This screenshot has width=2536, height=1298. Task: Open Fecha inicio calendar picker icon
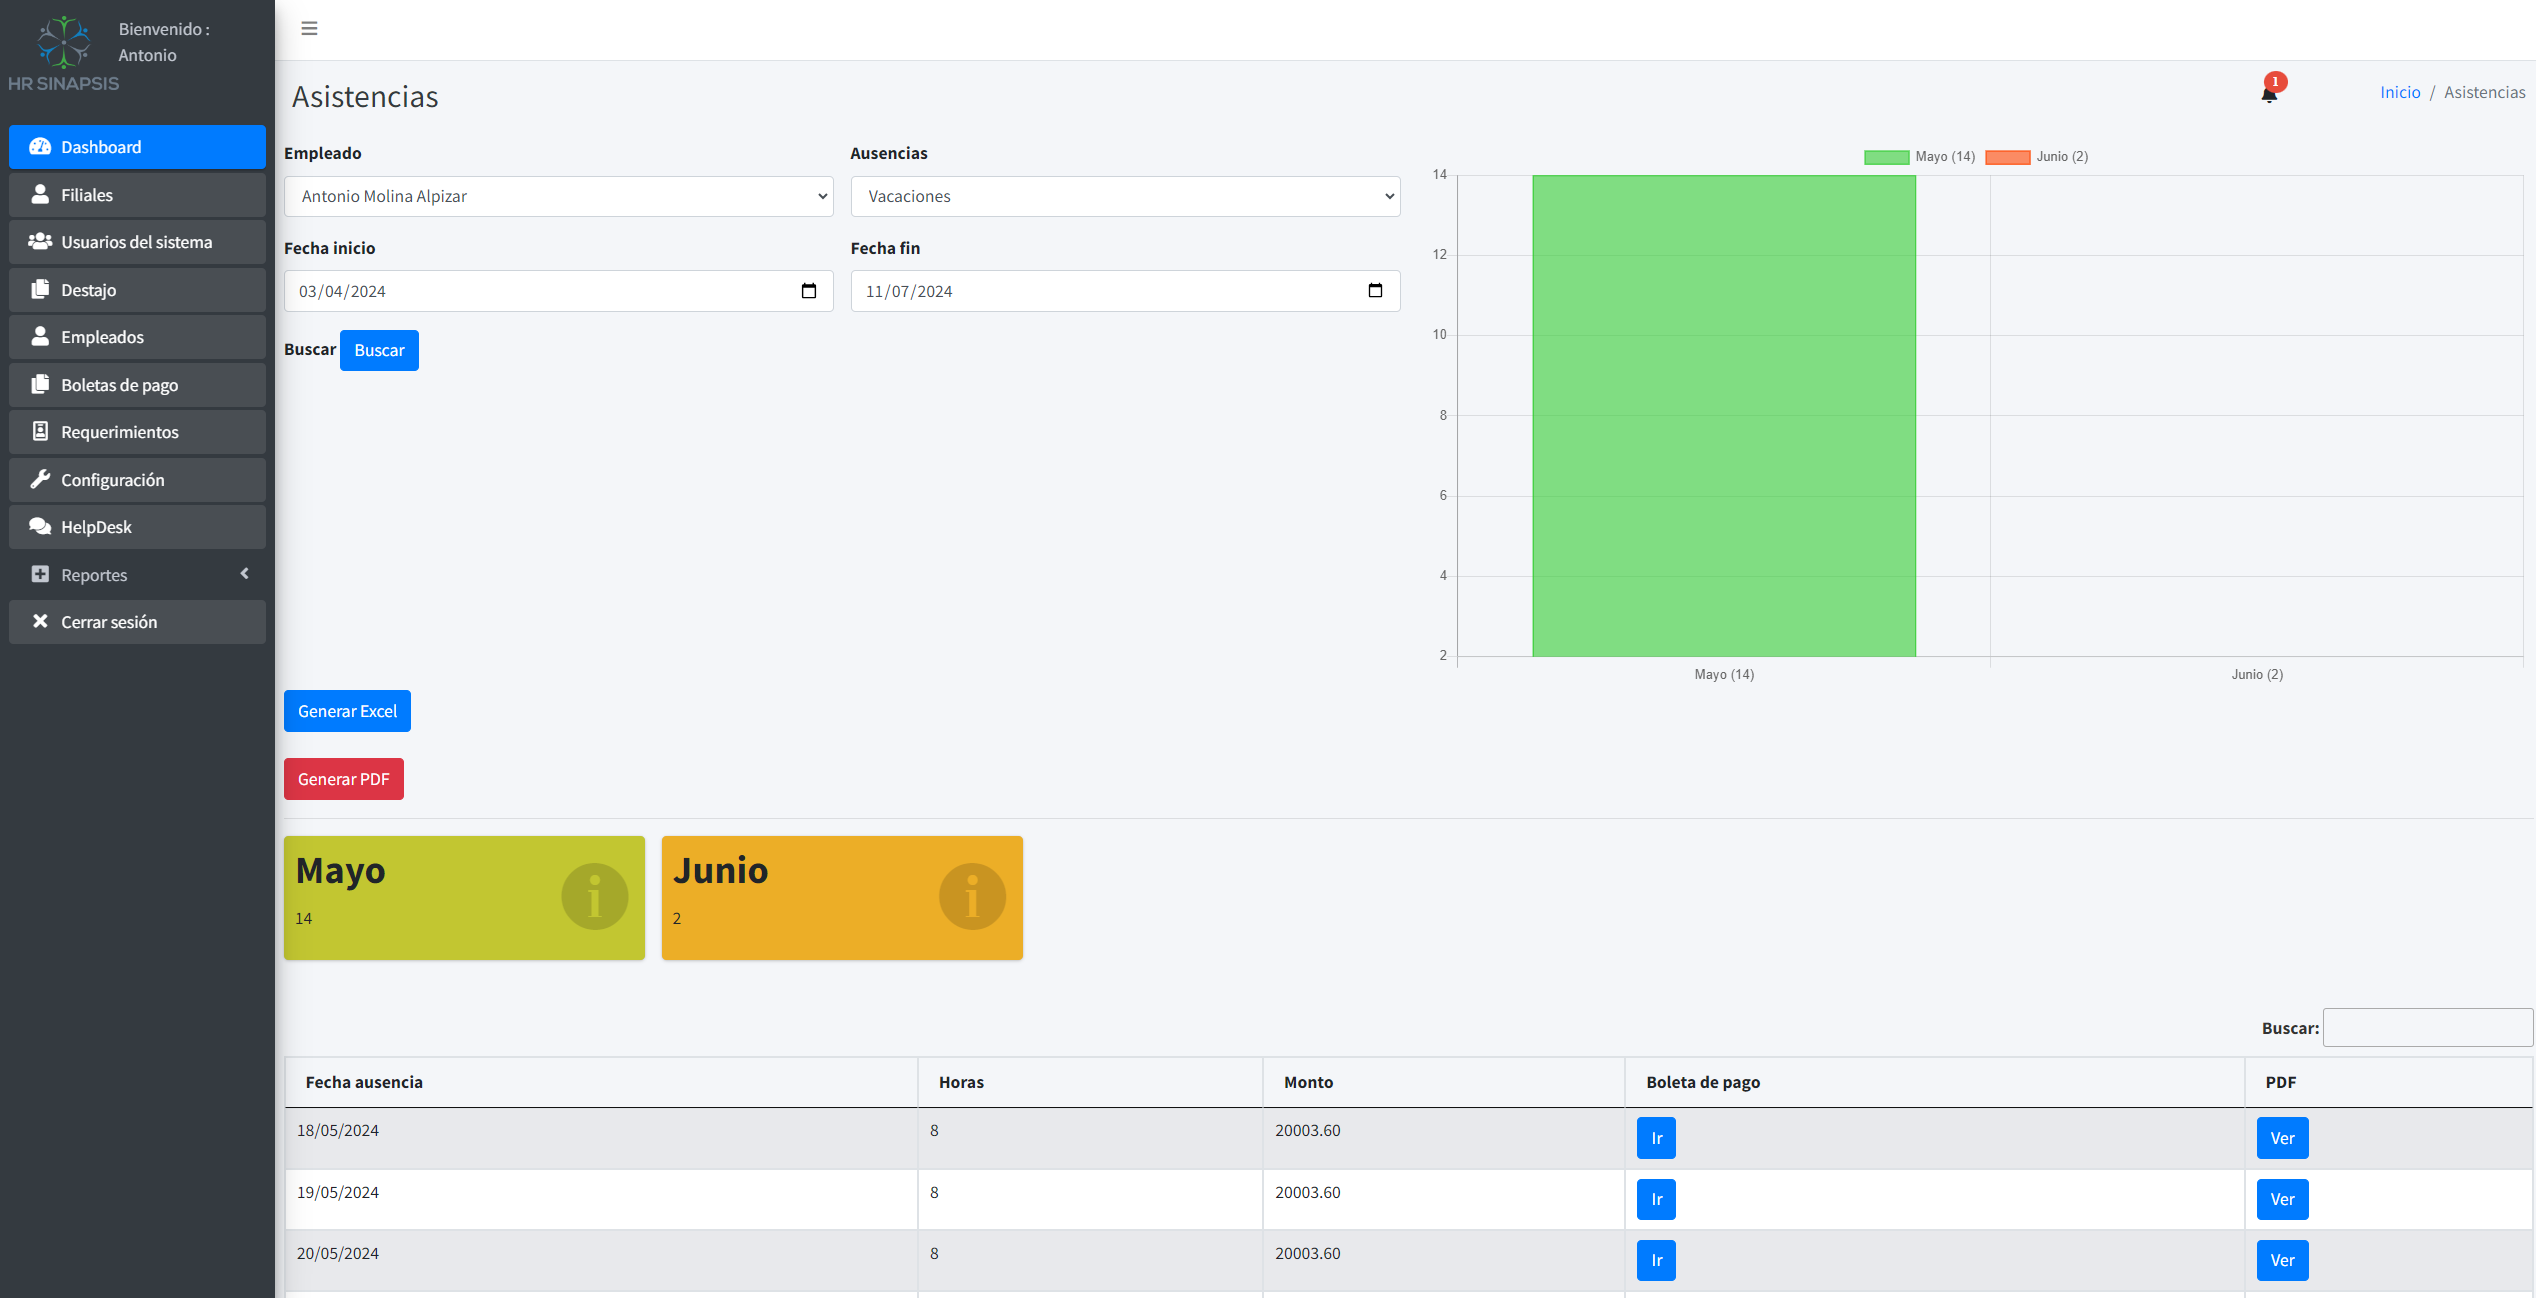click(809, 291)
